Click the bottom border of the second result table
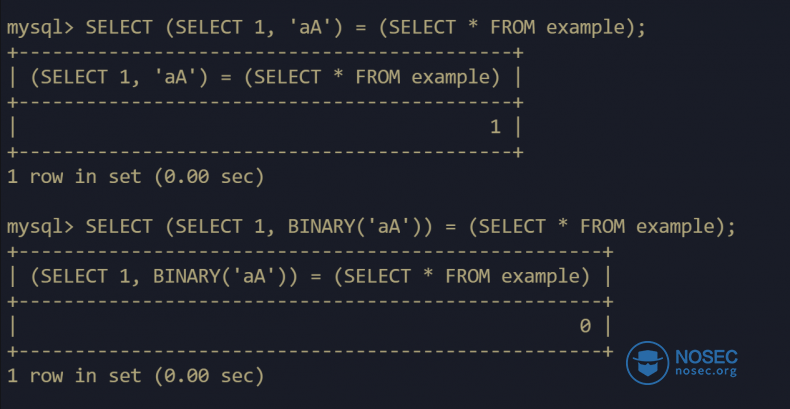The image size is (790, 409). coord(310,351)
